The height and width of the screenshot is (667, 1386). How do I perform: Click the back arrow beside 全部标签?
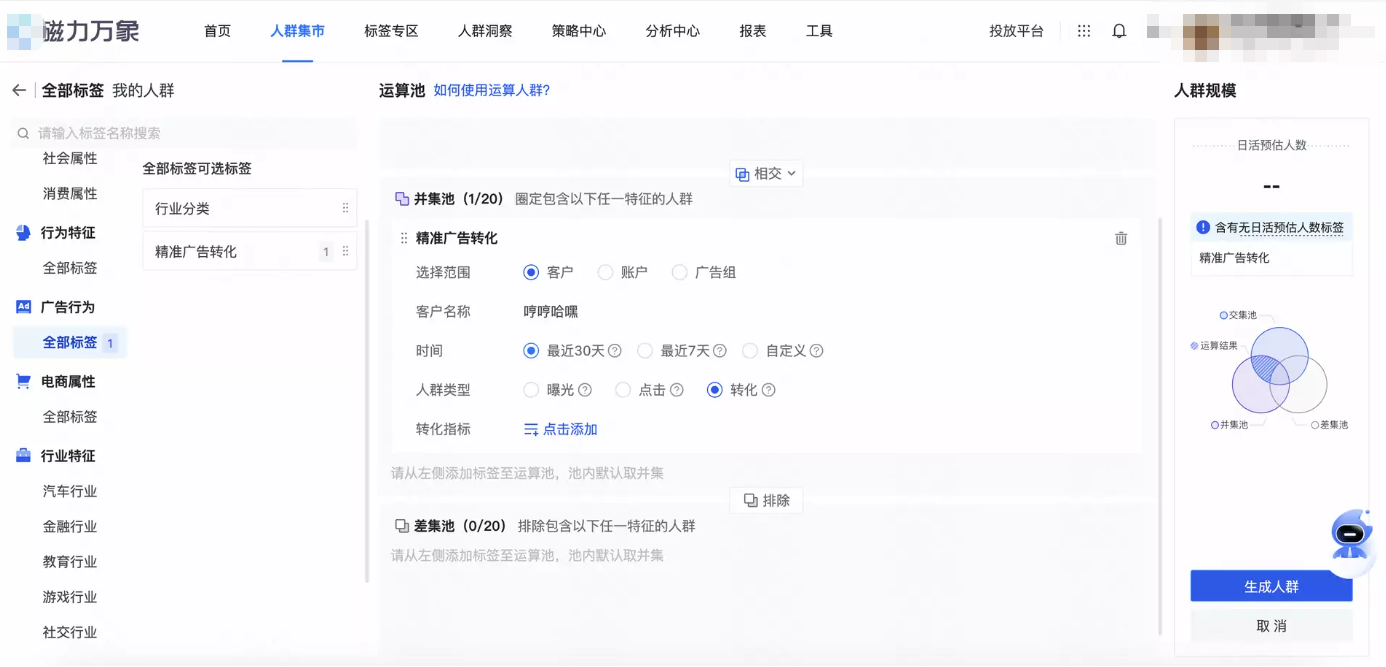click(18, 89)
